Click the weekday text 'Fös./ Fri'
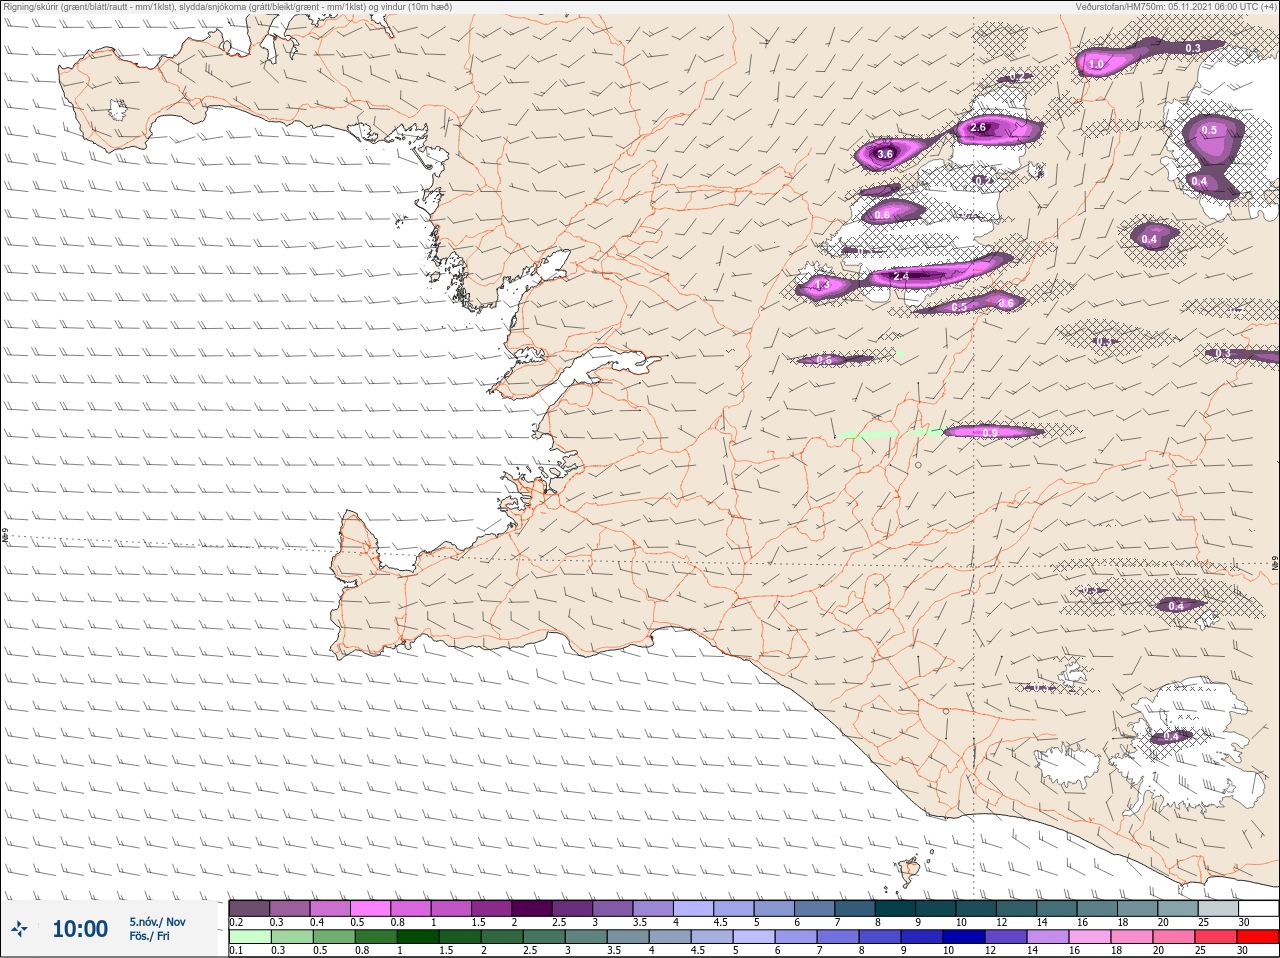The width and height of the screenshot is (1280, 958). pyautogui.click(x=149, y=936)
